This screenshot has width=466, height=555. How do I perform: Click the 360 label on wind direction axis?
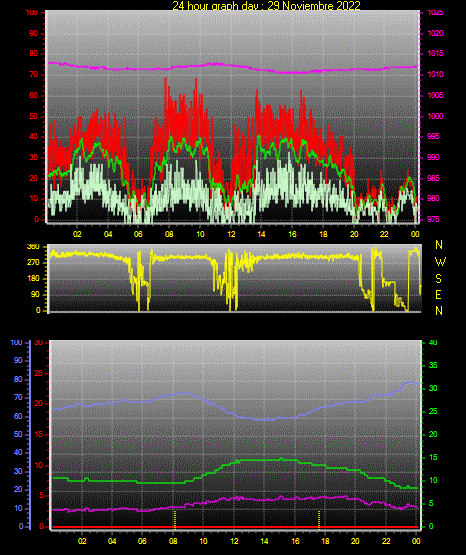(x=33, y=247)
